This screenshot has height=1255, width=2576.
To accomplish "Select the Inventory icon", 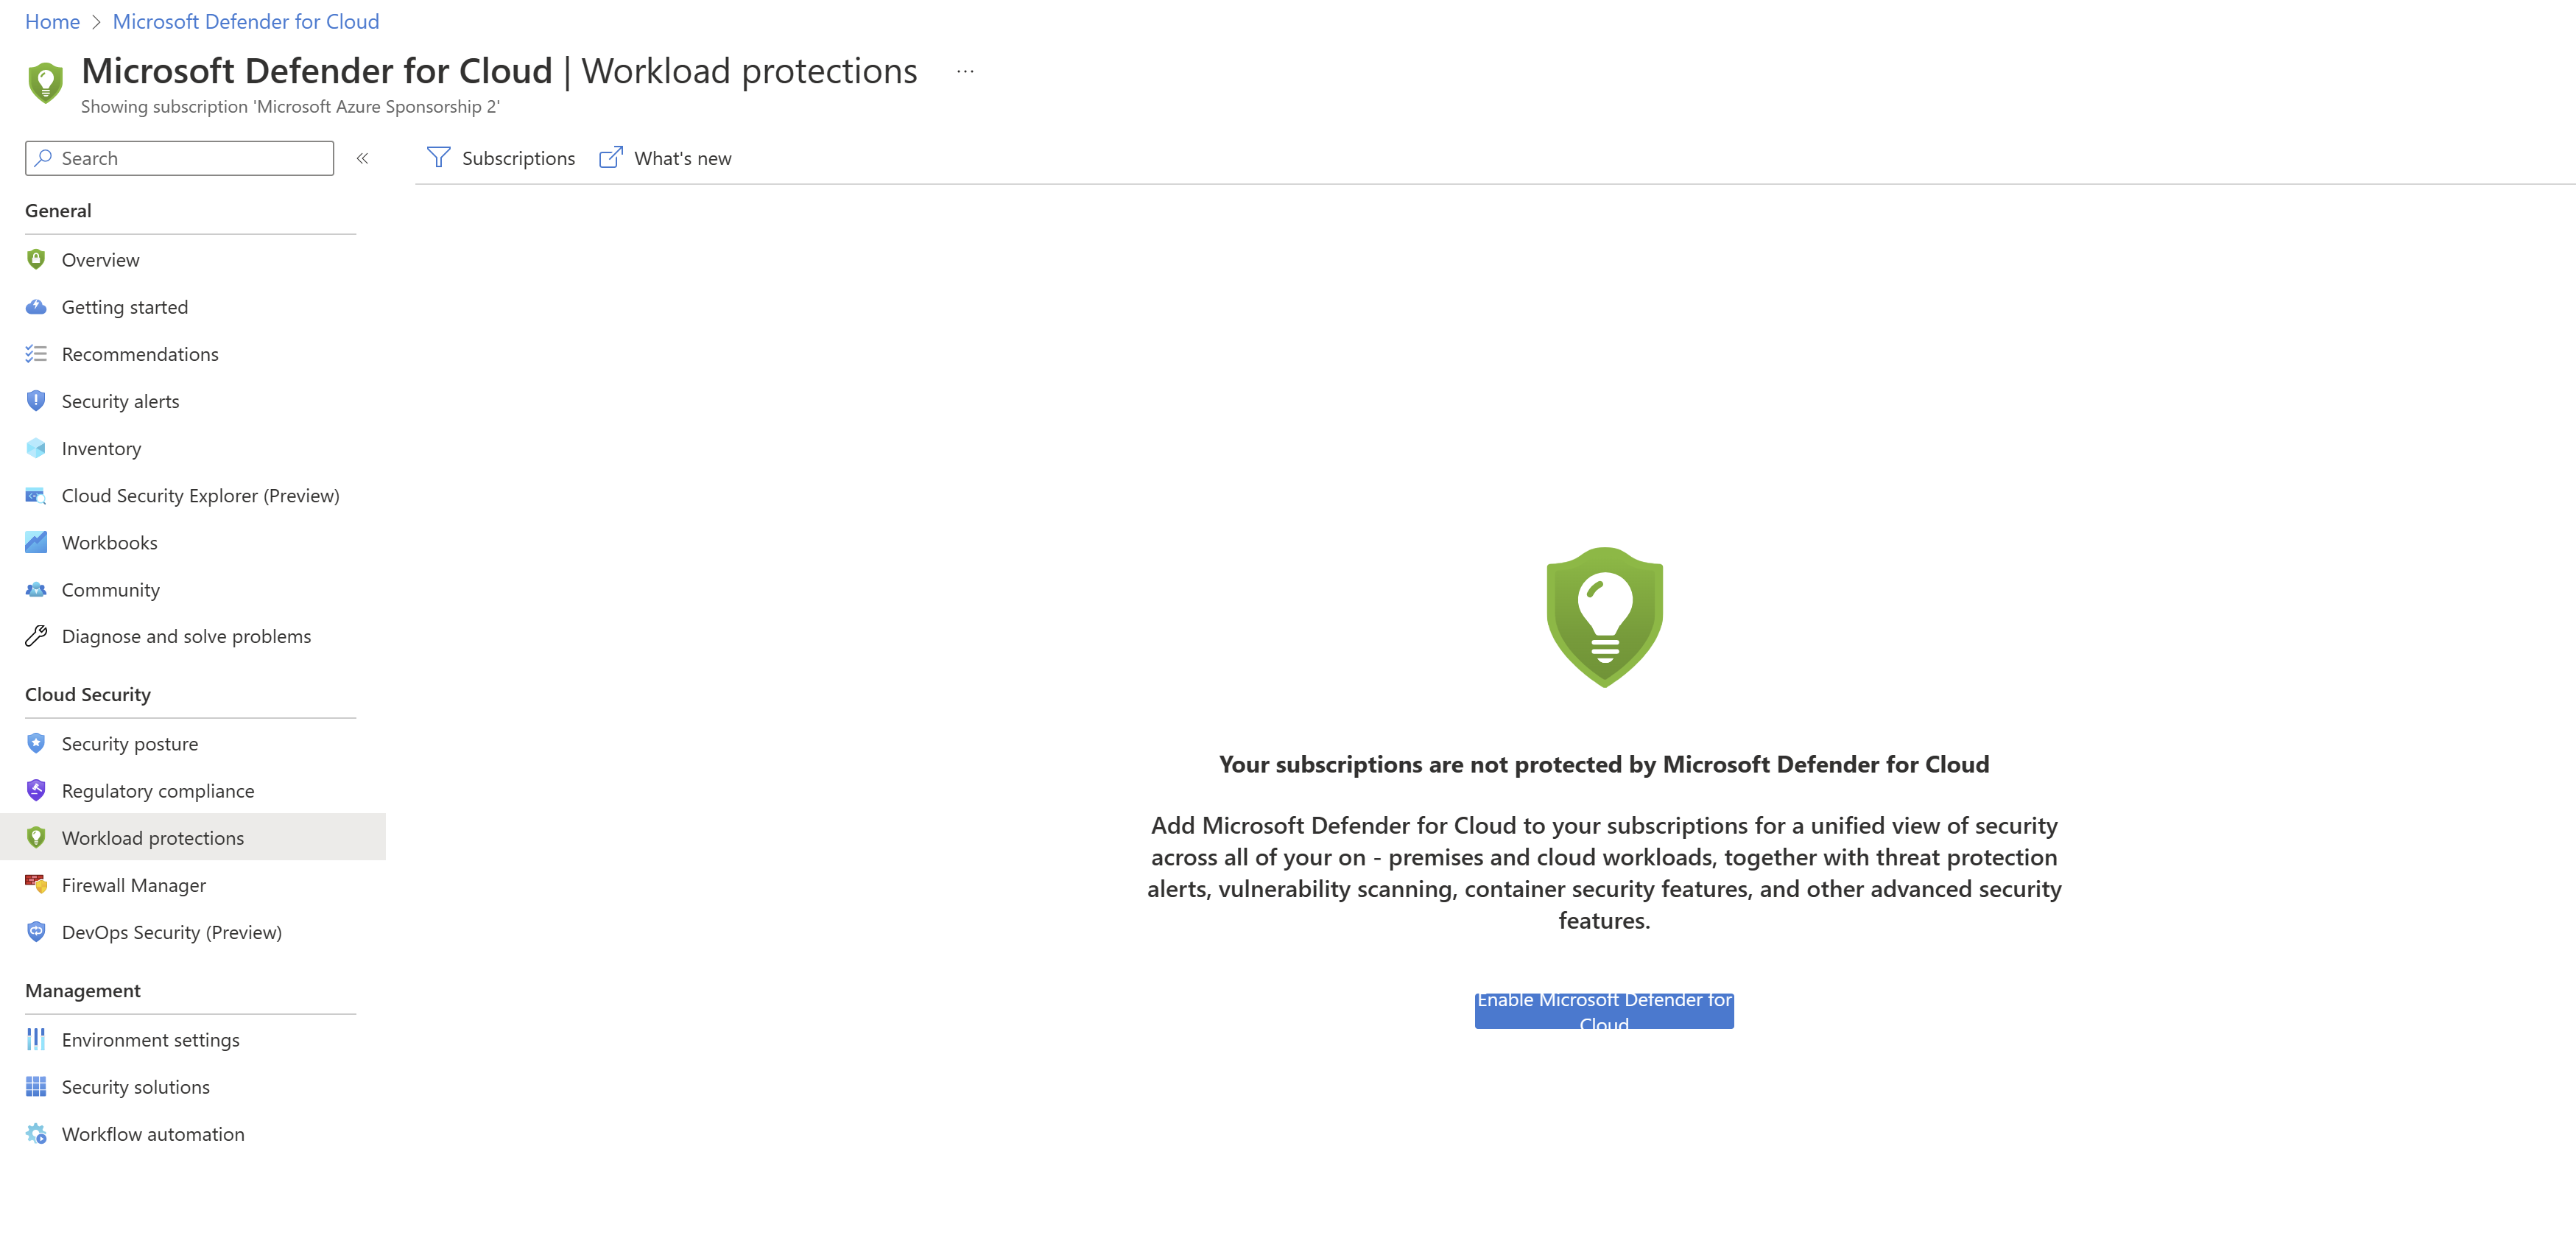I will pyautogui.click(x=35, y=448).
